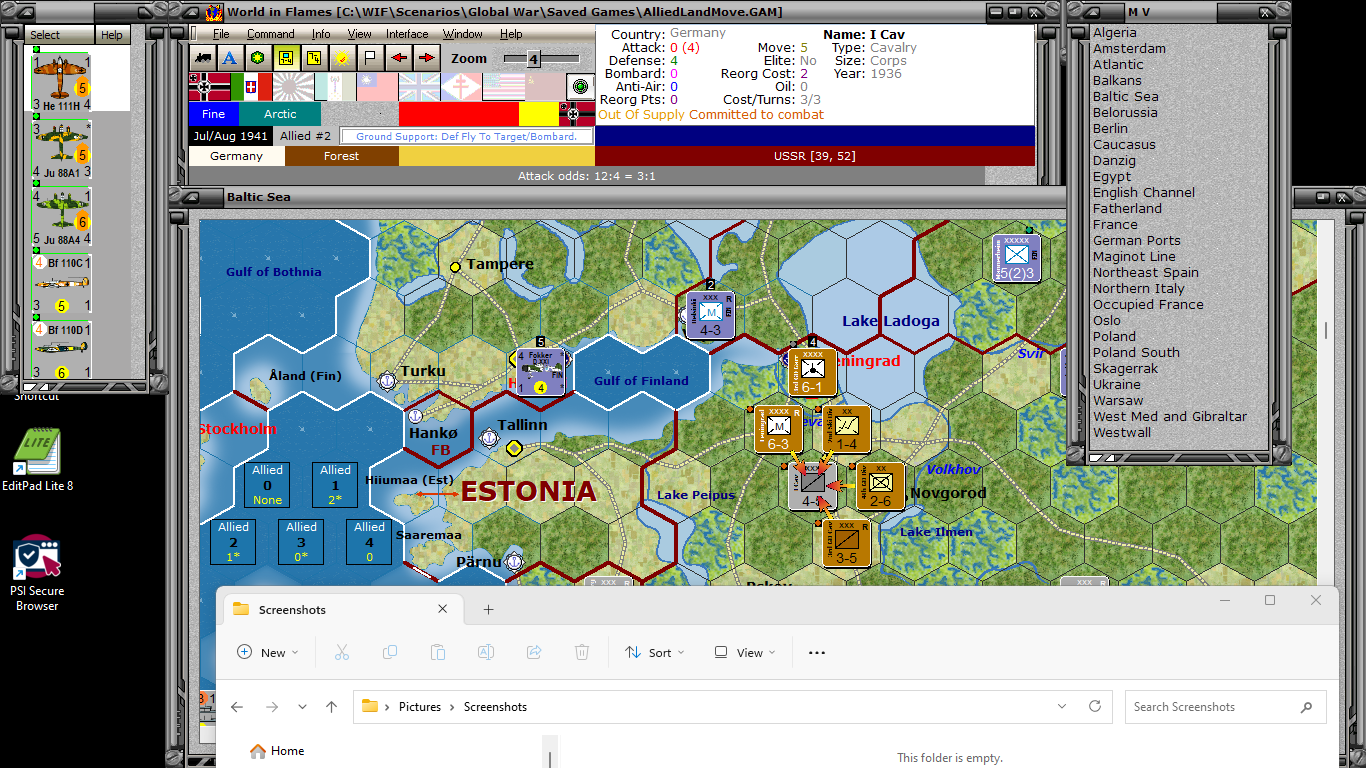
Task: Click the teal Arctic weather box
Action: pyautogui.click(x=280, y=114)
